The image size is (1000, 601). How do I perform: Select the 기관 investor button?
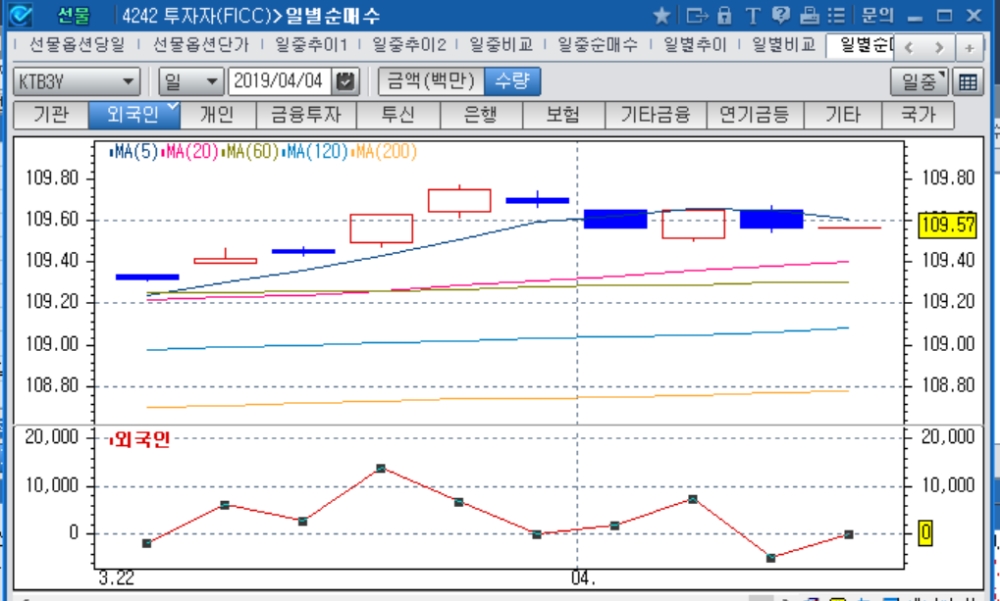[50, 115]
